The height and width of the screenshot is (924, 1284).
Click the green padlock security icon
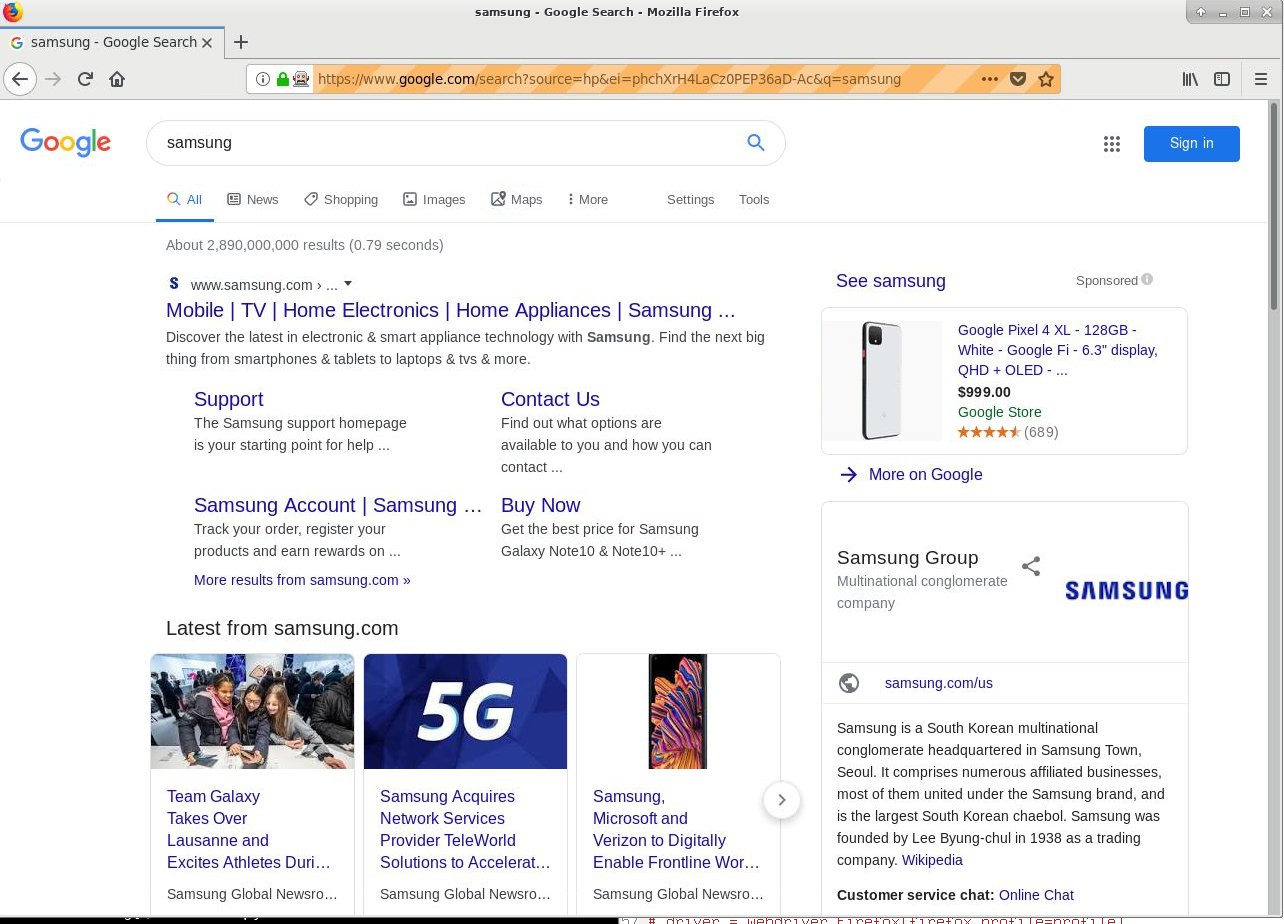coord(282,79)
